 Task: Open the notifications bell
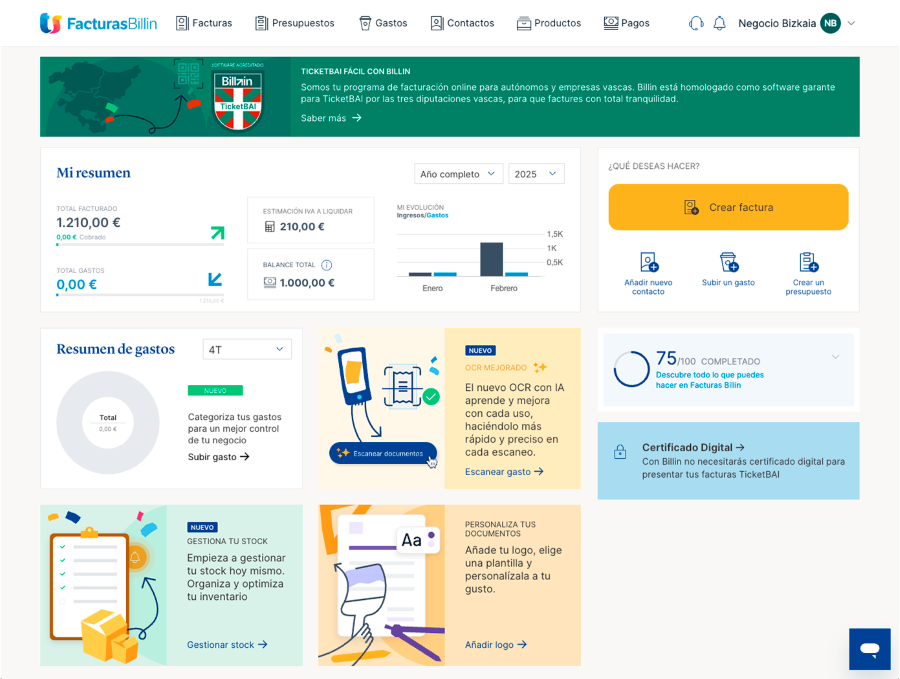point(719,23)
